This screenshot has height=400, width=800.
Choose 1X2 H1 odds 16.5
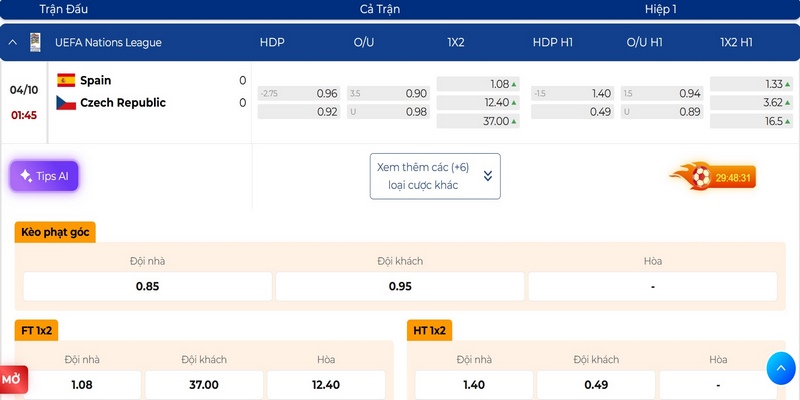click(x=751, y=121)
